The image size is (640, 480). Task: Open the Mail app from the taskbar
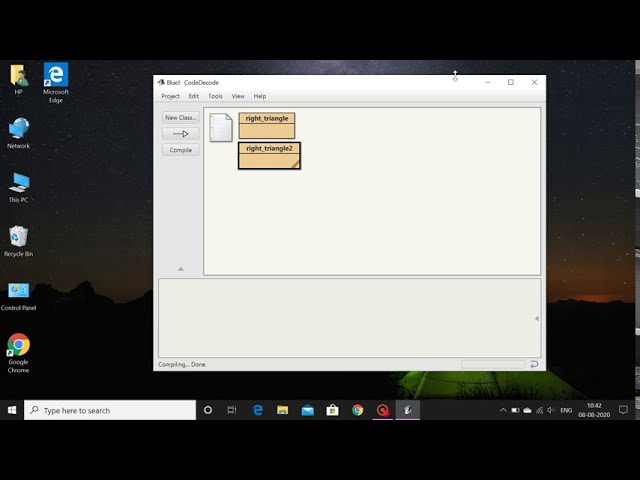point(308,410)
